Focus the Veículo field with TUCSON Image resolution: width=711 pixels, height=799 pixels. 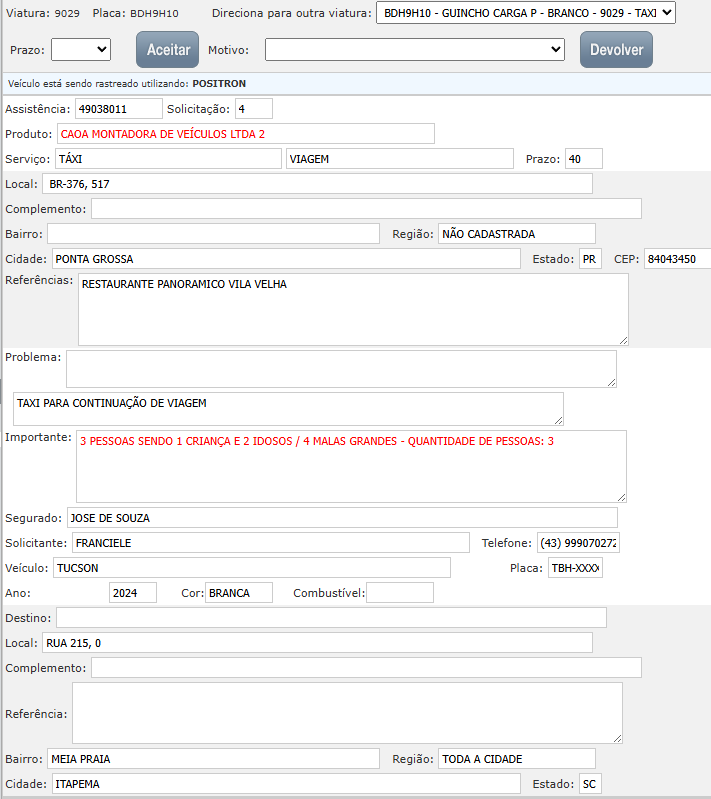(x=251, y=568)
